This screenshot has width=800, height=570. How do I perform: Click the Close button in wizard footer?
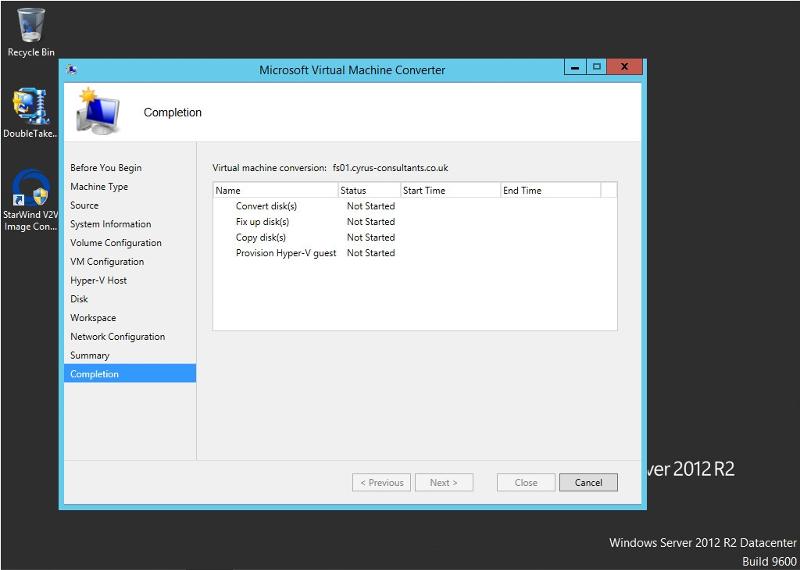pos(526,482)
